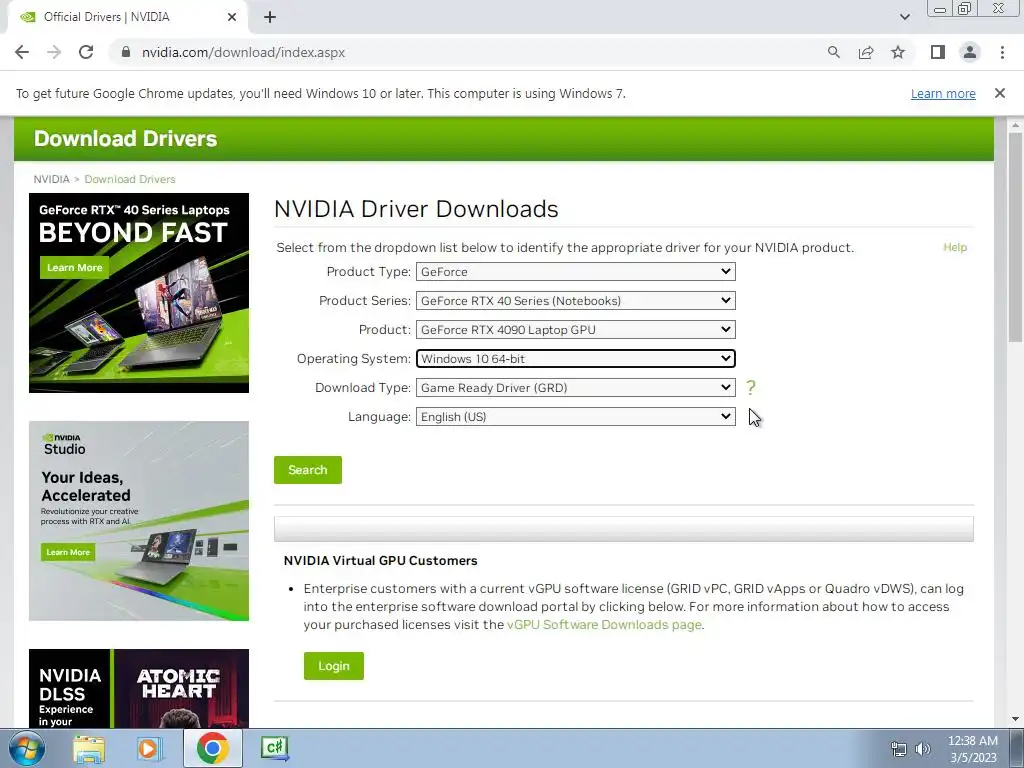Viewport: 1024px width, 768px height.
Task: Click the share page icon
Action: pyautogui.click(x=866, y=52)
